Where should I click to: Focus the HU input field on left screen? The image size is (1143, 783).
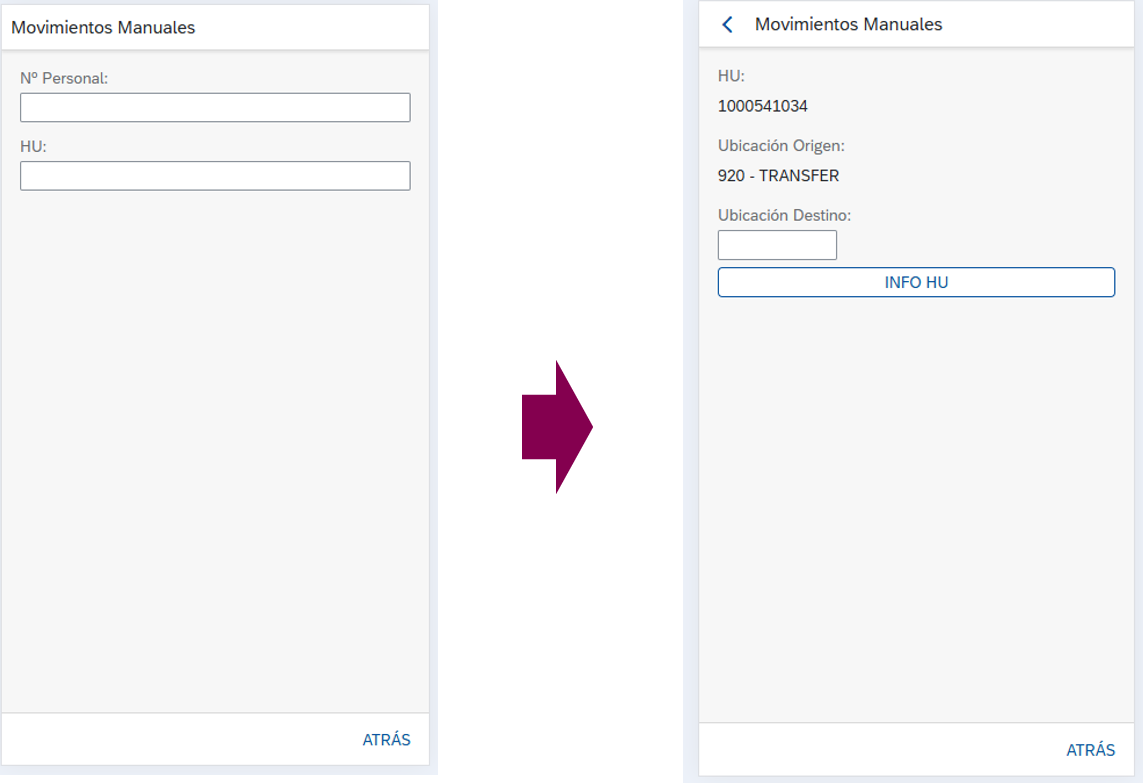(x=215, y=176)
